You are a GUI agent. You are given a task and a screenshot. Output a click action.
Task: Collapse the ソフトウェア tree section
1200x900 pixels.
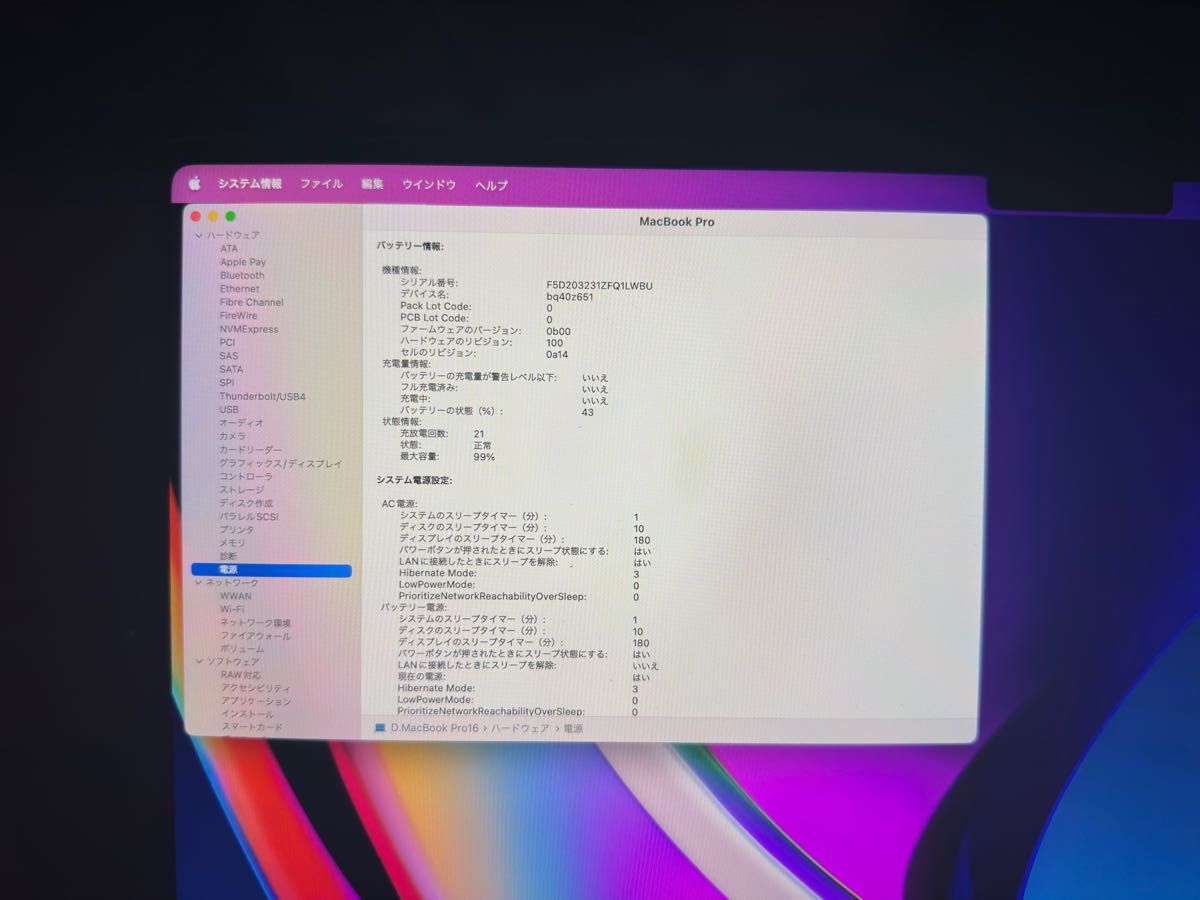click(198, 662)
